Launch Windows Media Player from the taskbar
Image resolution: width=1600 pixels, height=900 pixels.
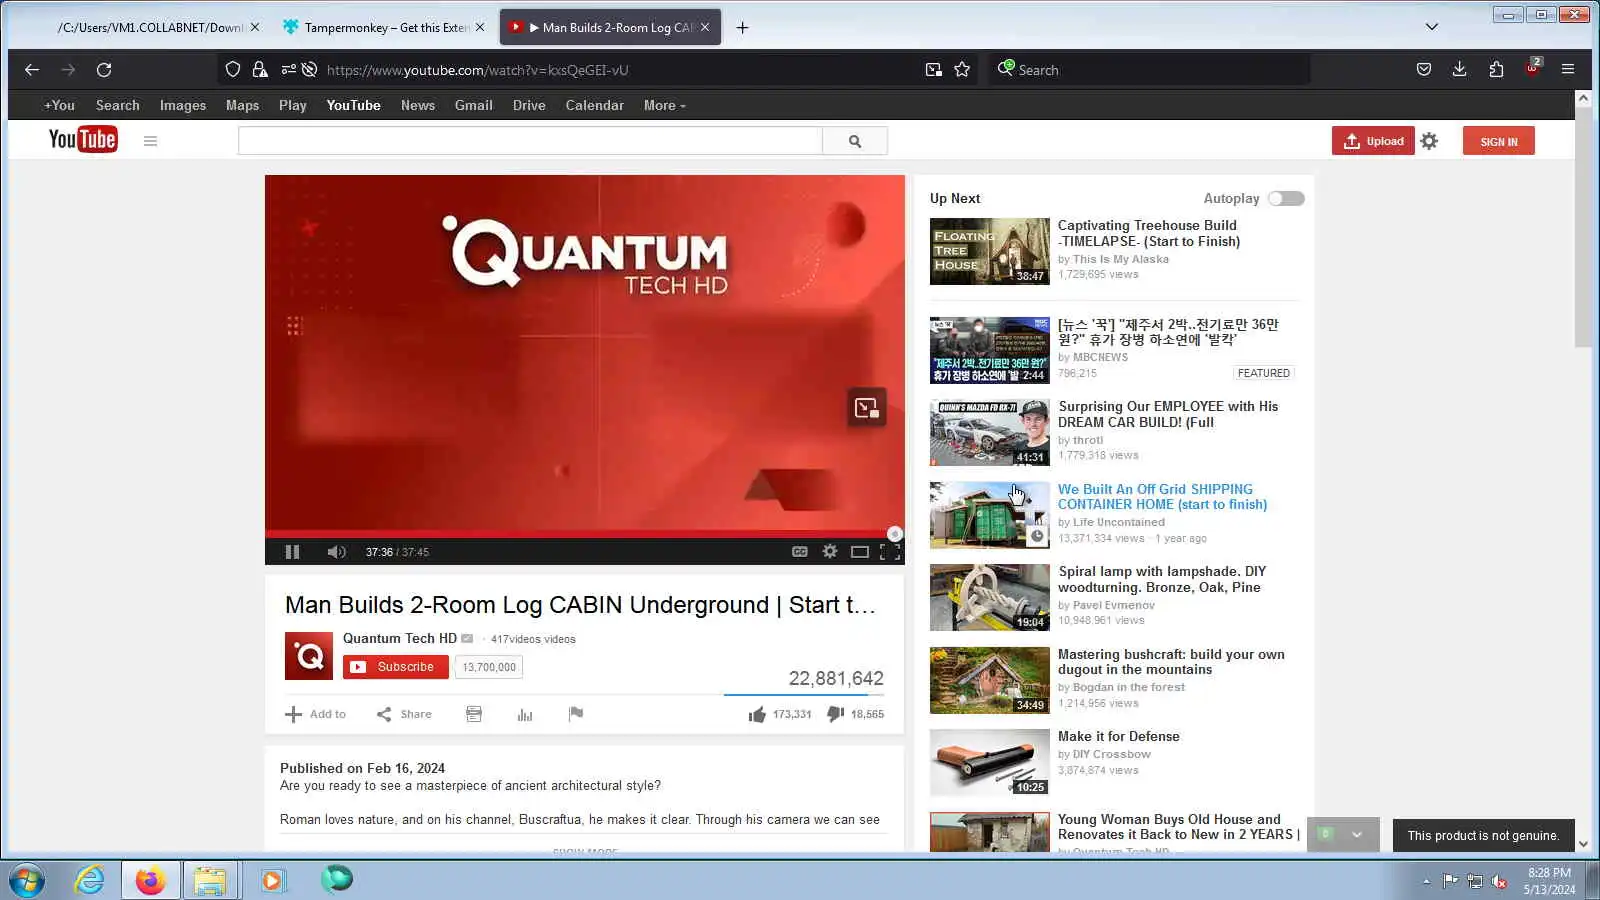[272, 880]
